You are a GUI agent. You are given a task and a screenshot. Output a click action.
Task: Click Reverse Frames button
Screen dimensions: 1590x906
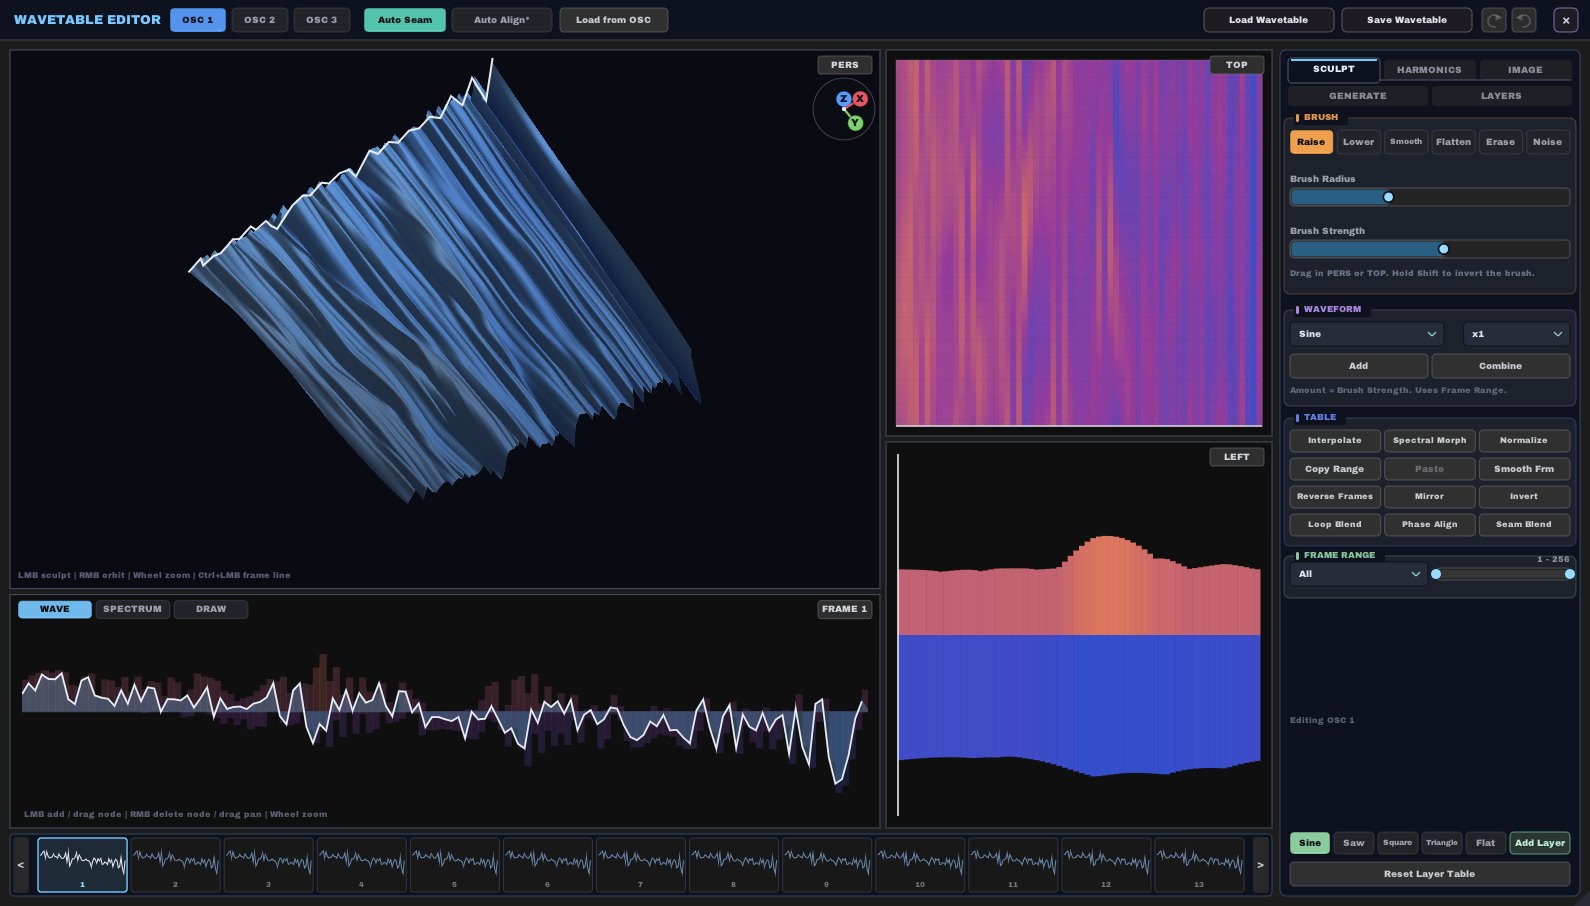click(x=1335, y=497)
